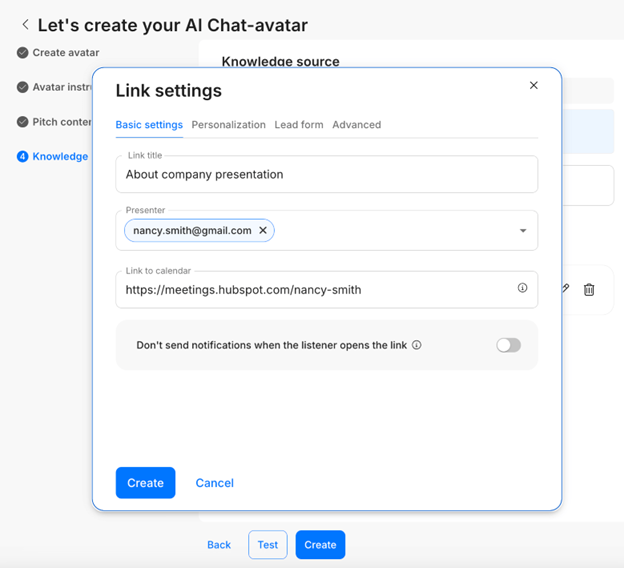This screenshot has height=568, width=624.
Task: Click into the Link title field
Action: [326, 174]
